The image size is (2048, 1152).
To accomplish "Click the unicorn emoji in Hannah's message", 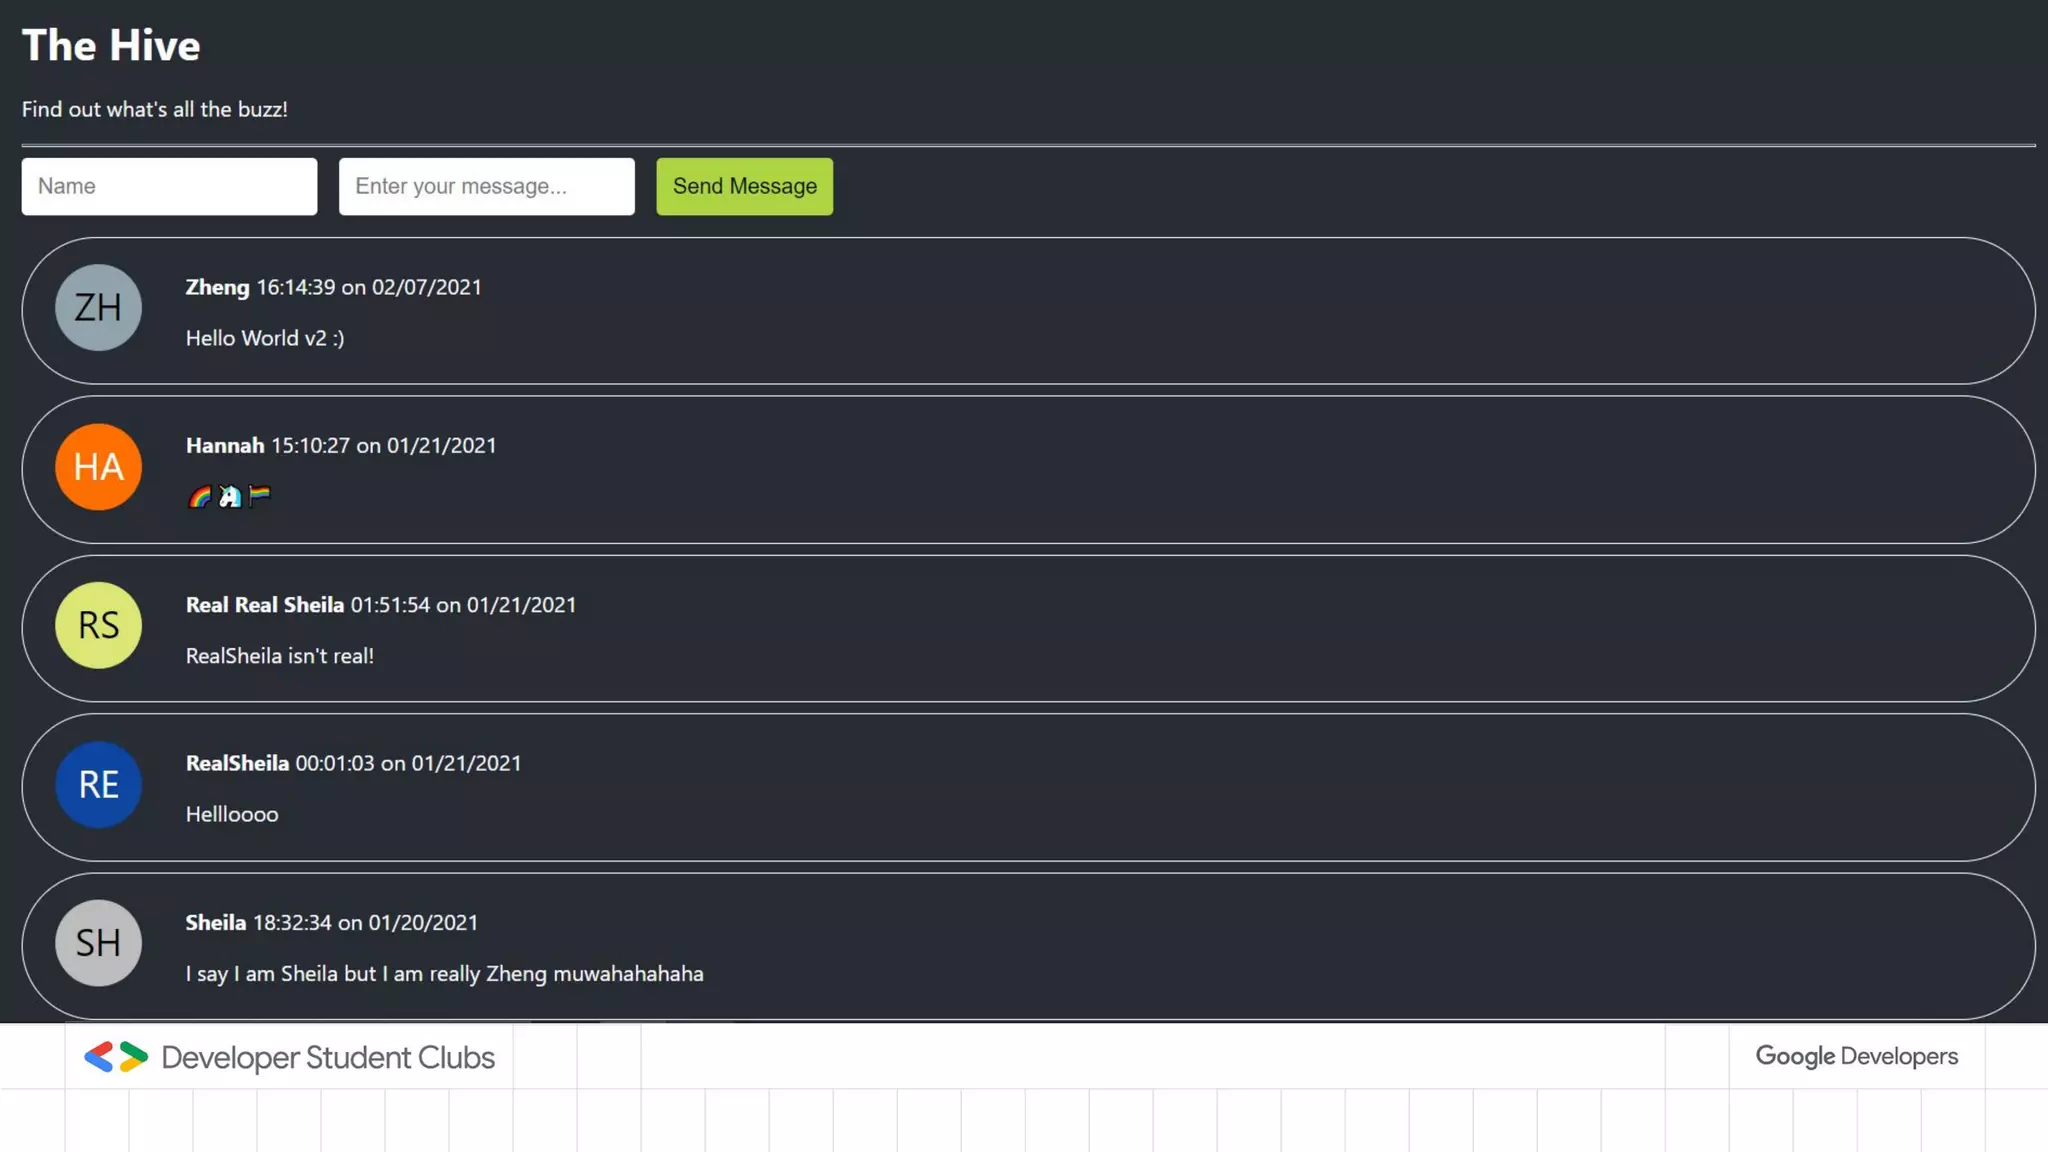I will 230,496.
